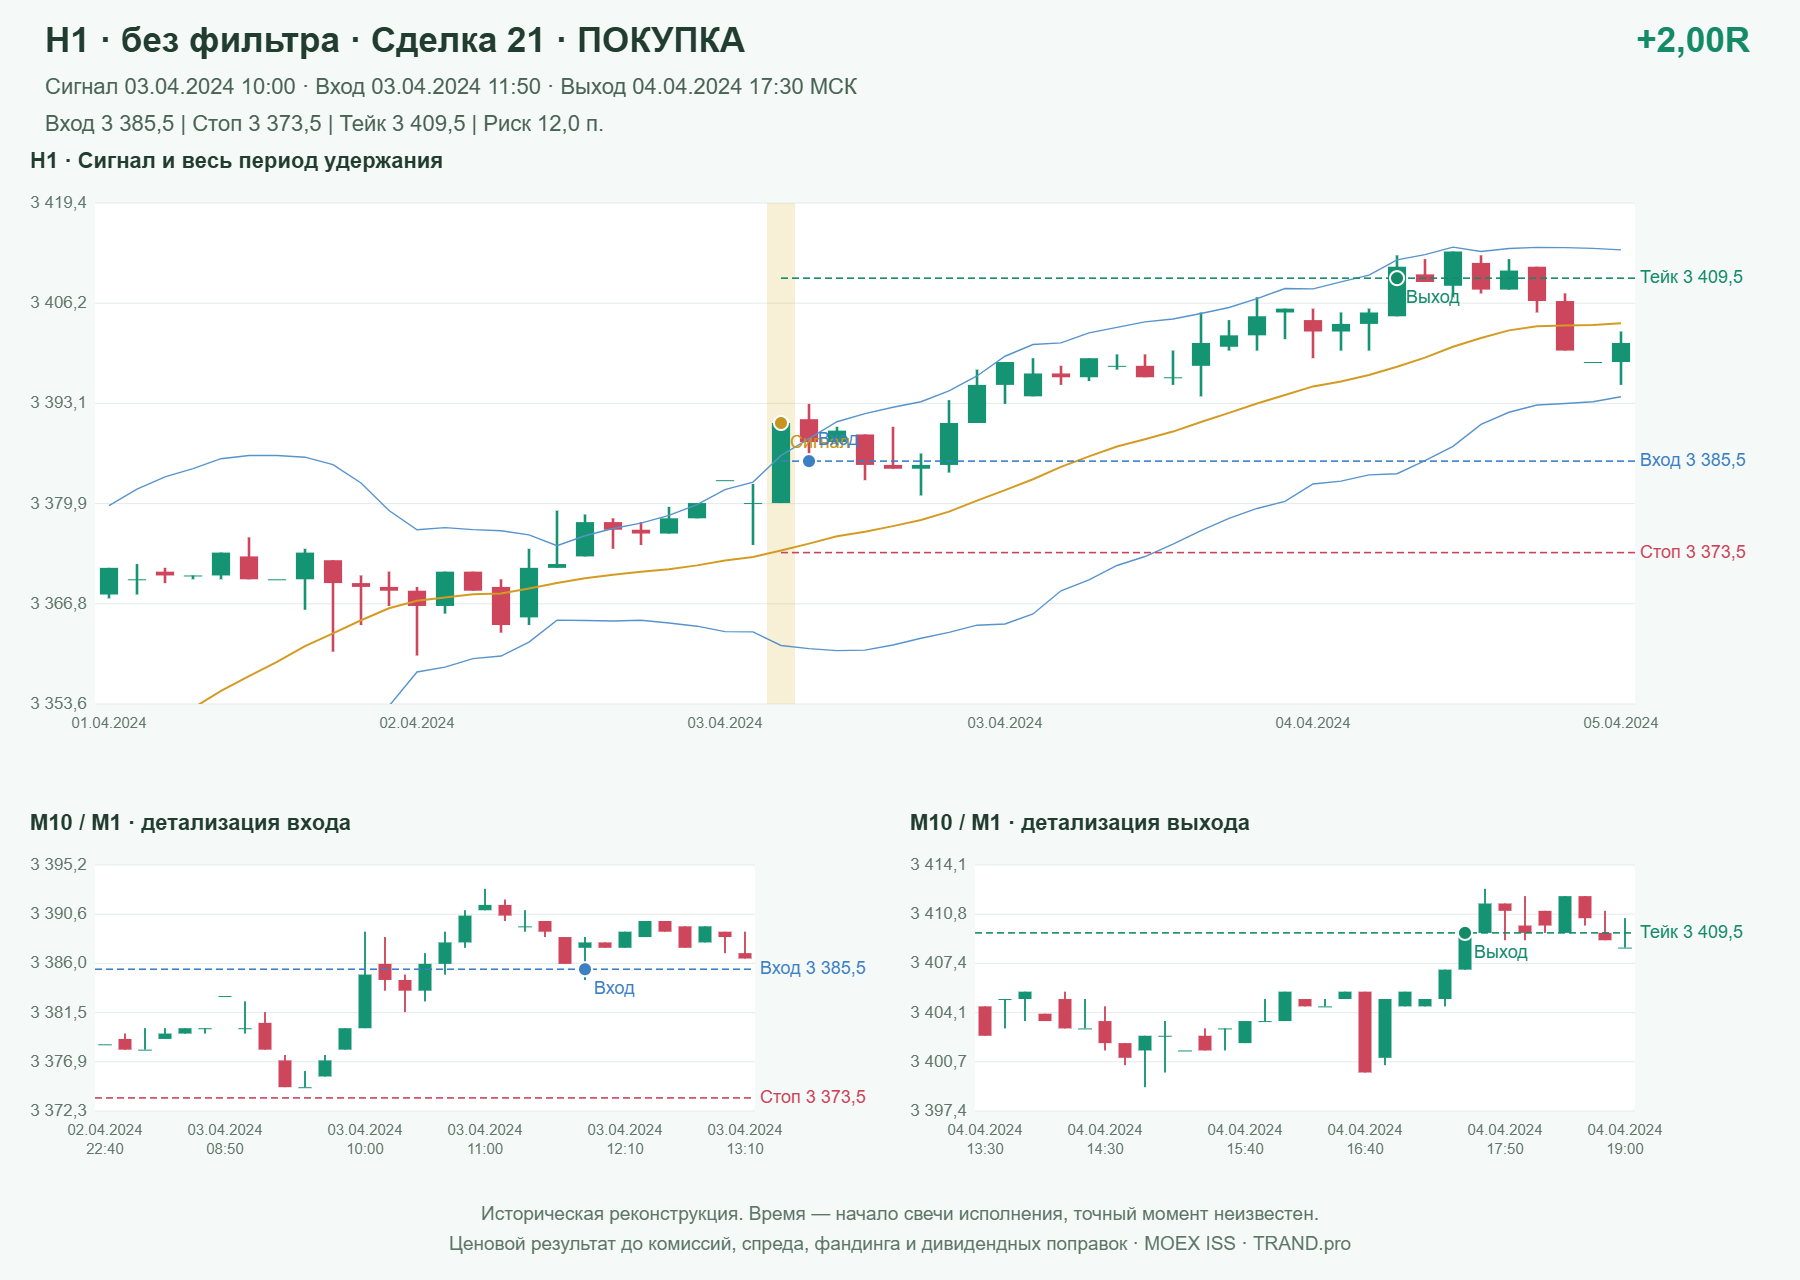The image size is (1800, 1280).
Task: Click the '04.04.2024 17:50' time axis label
Action: [1505, 1139]
